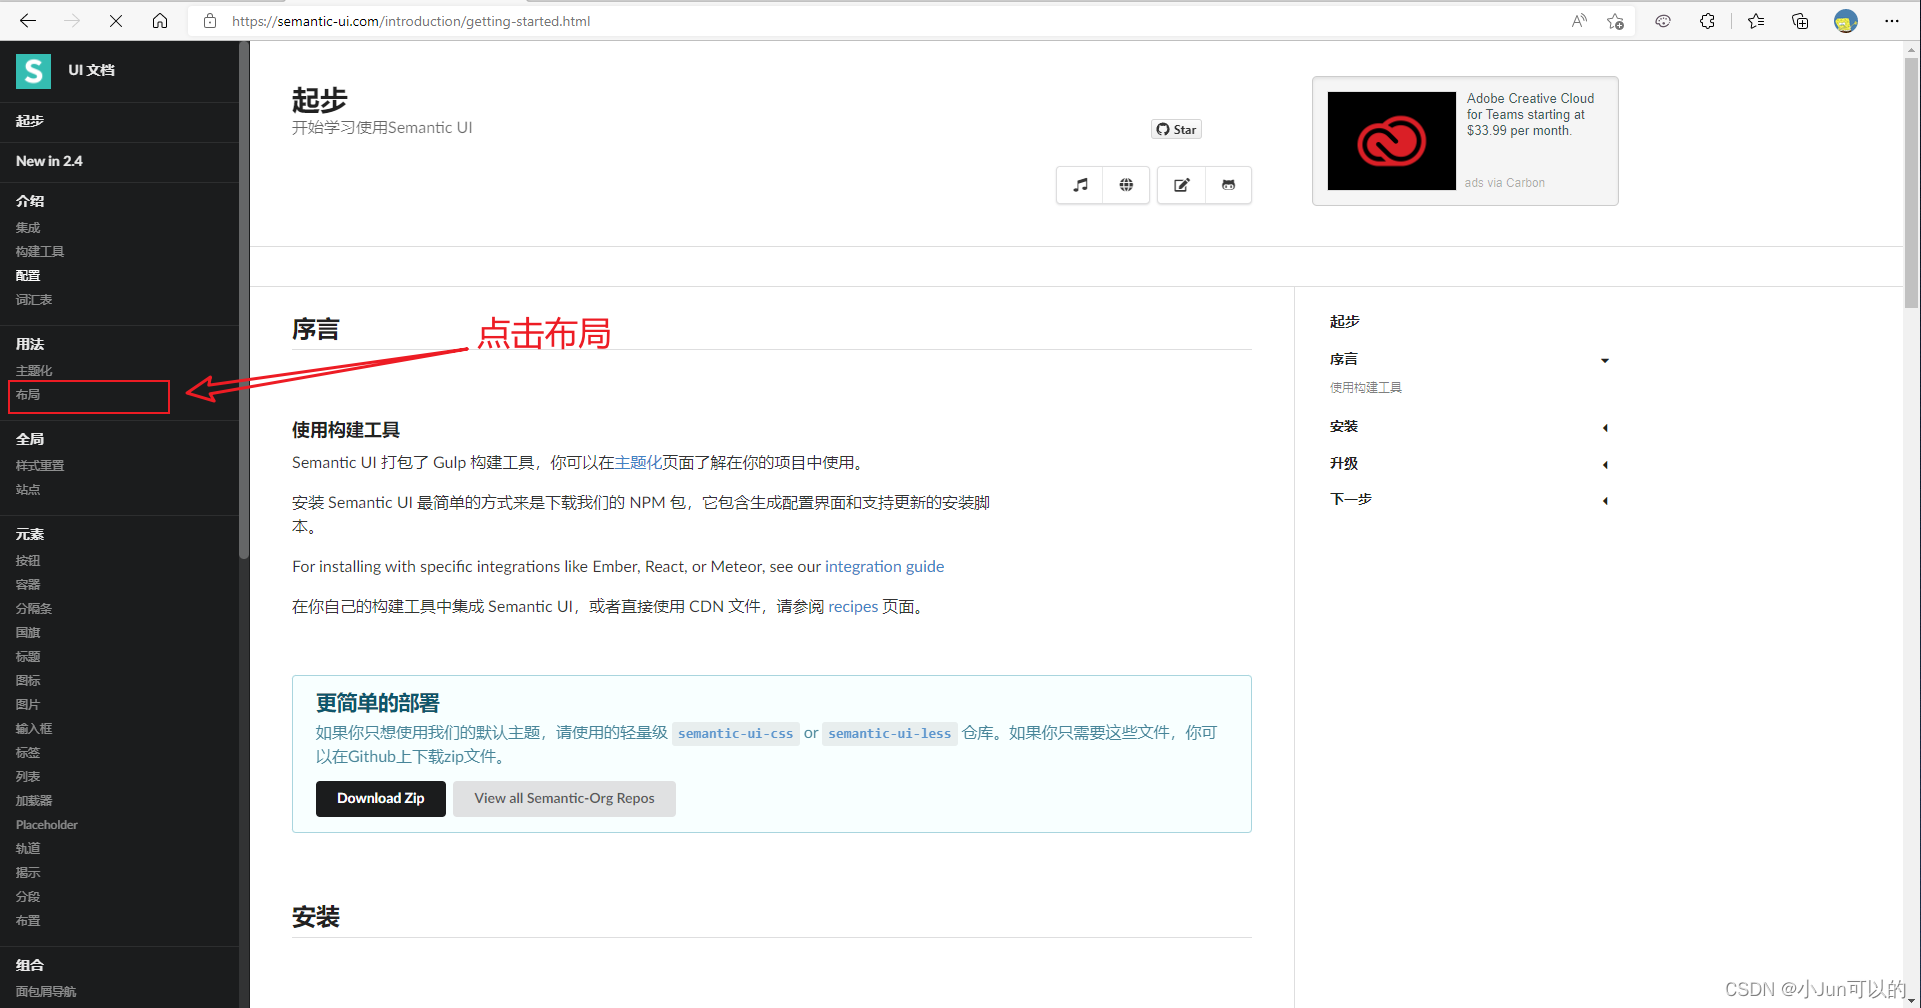Image resolution: width=1921 pixels, height=1008 pixels.
Task: Expand the 下一步 section caret in page outline
Action: point(1605,500)
